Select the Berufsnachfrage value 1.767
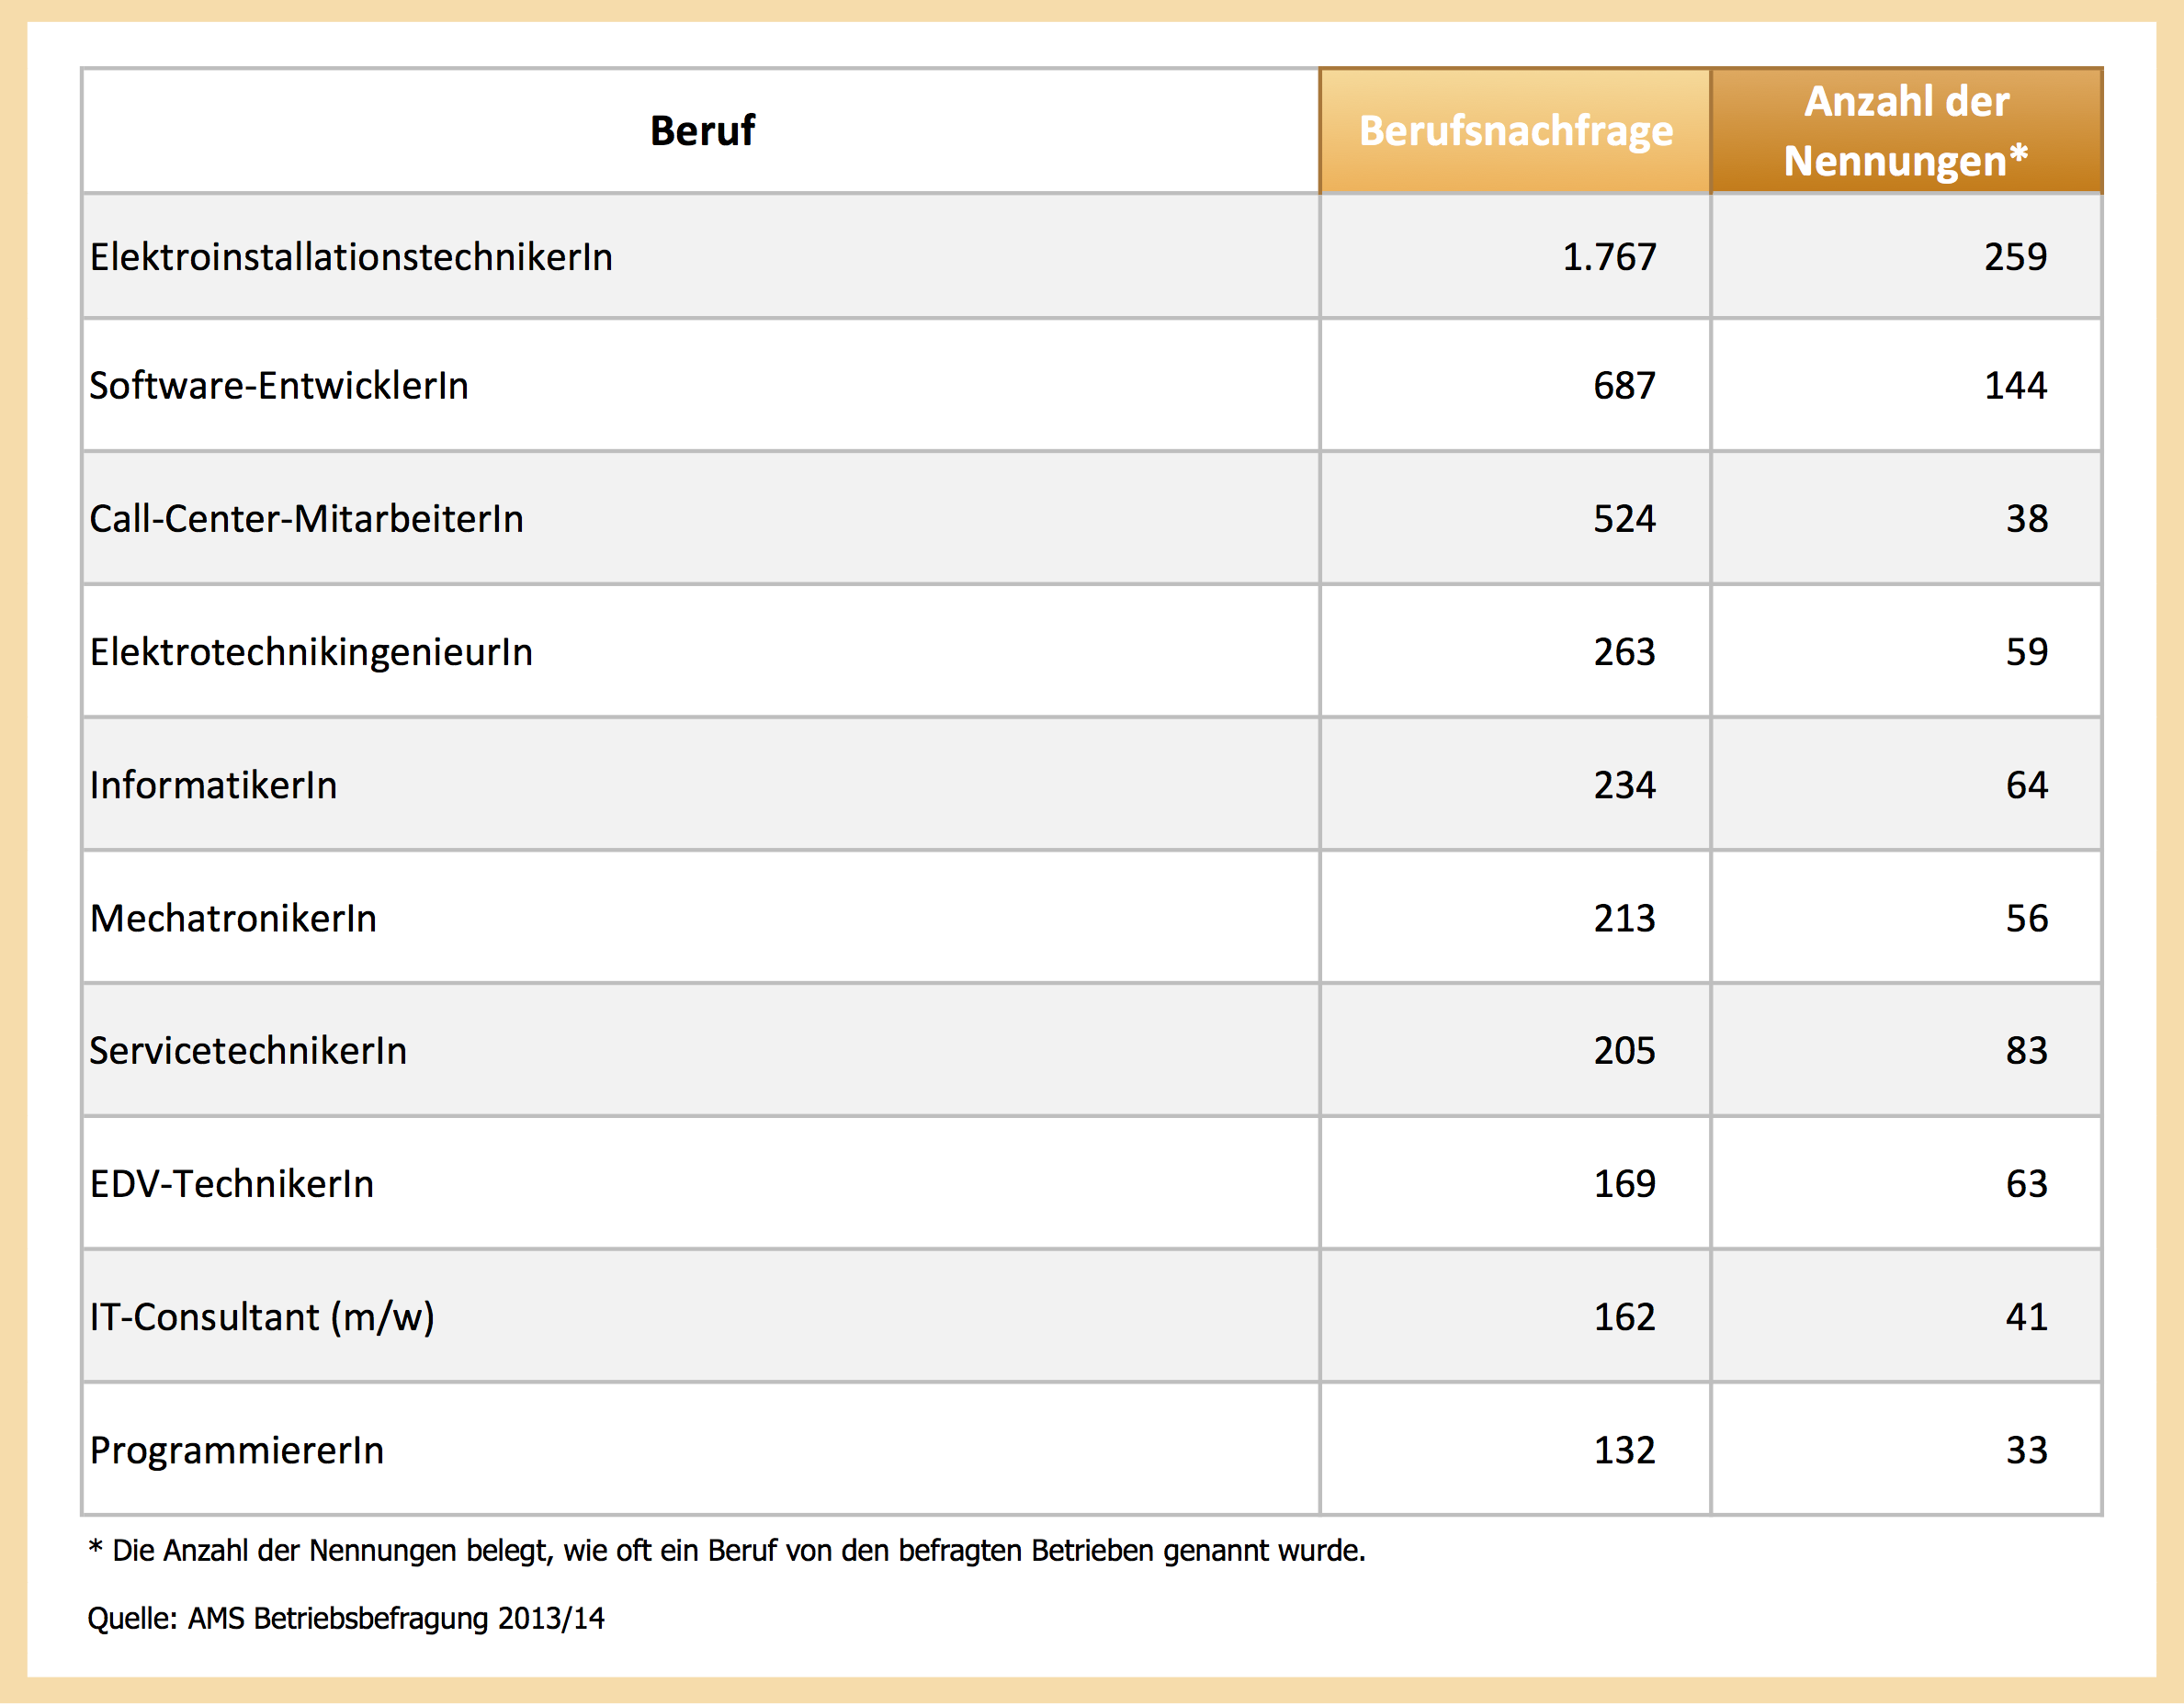Screen dimensions: 2184x1705 (1609, 257)
